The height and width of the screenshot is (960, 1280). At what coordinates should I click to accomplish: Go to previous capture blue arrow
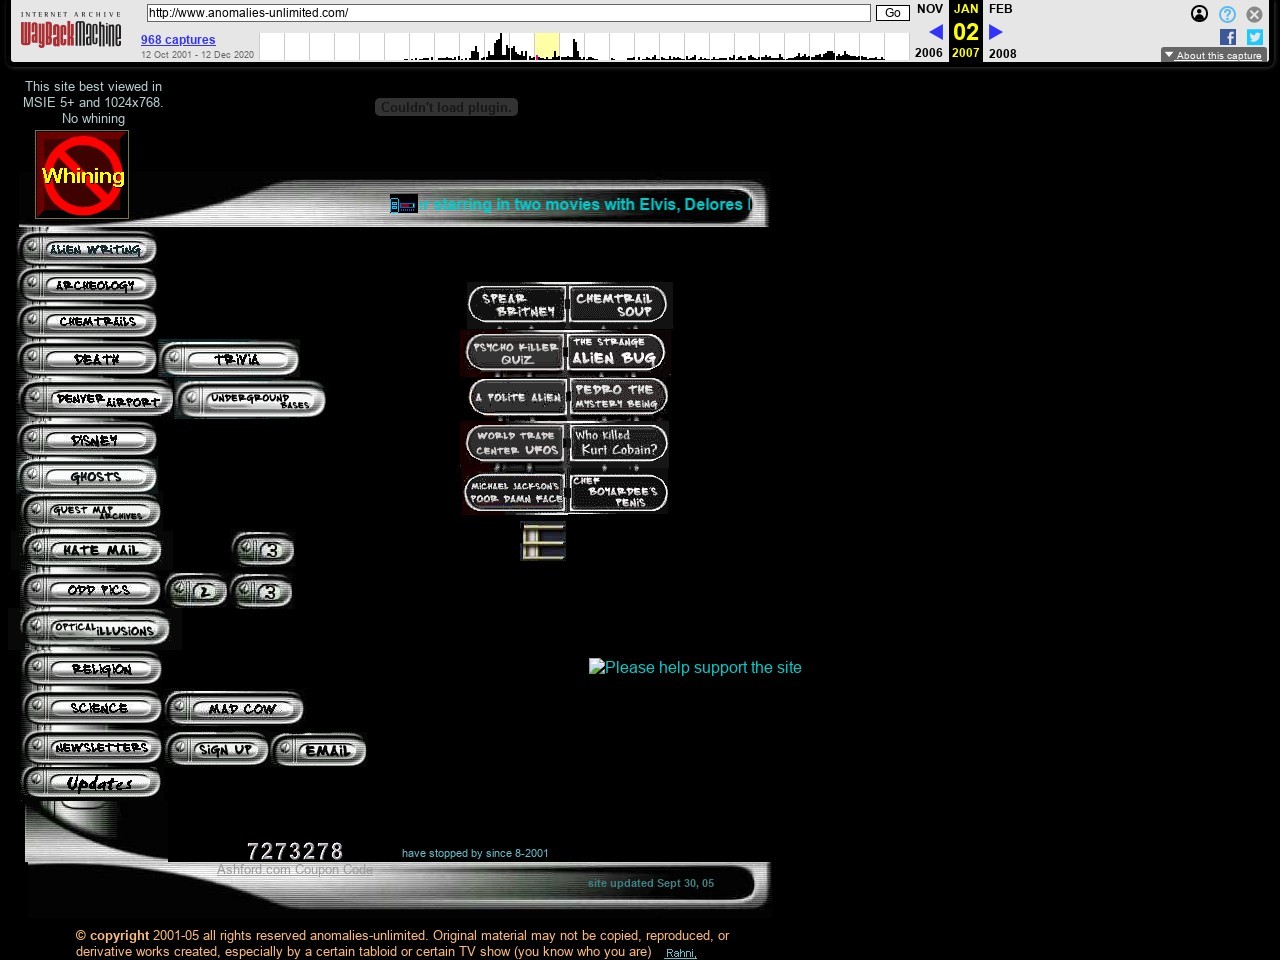[936, 32]
